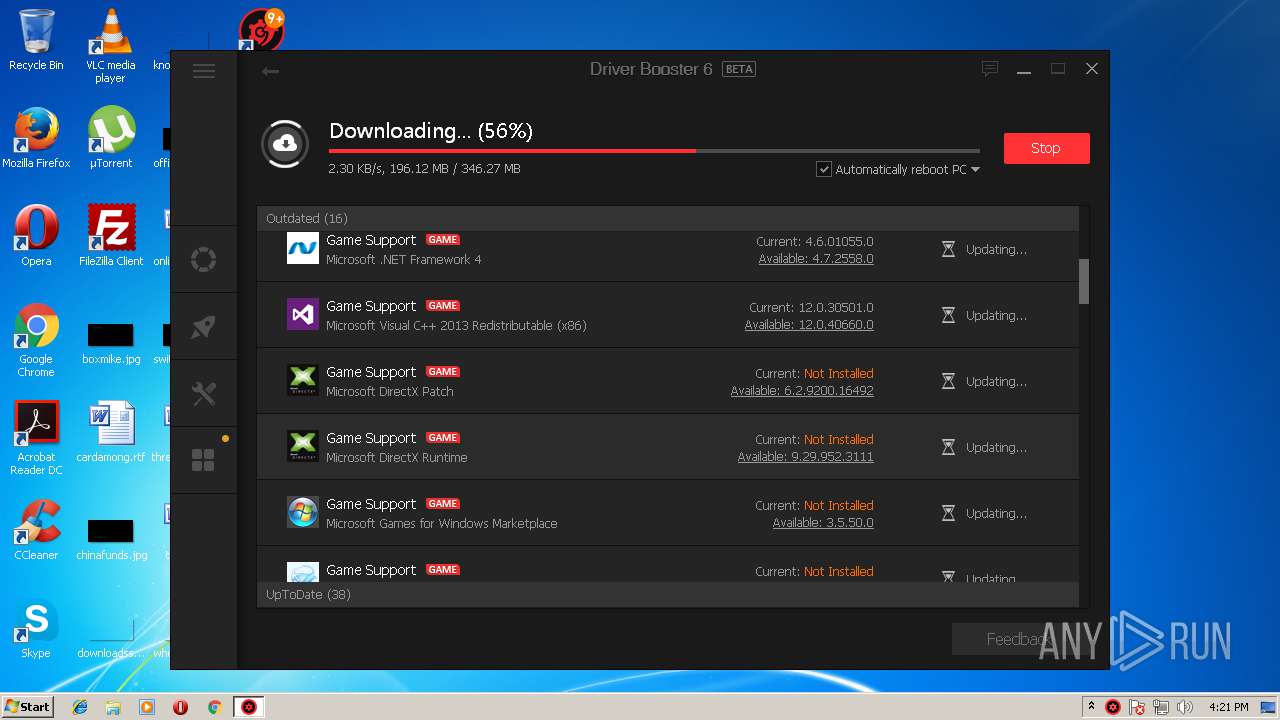
Task: Open the media player taskbar icon
Action: [147, 707]
